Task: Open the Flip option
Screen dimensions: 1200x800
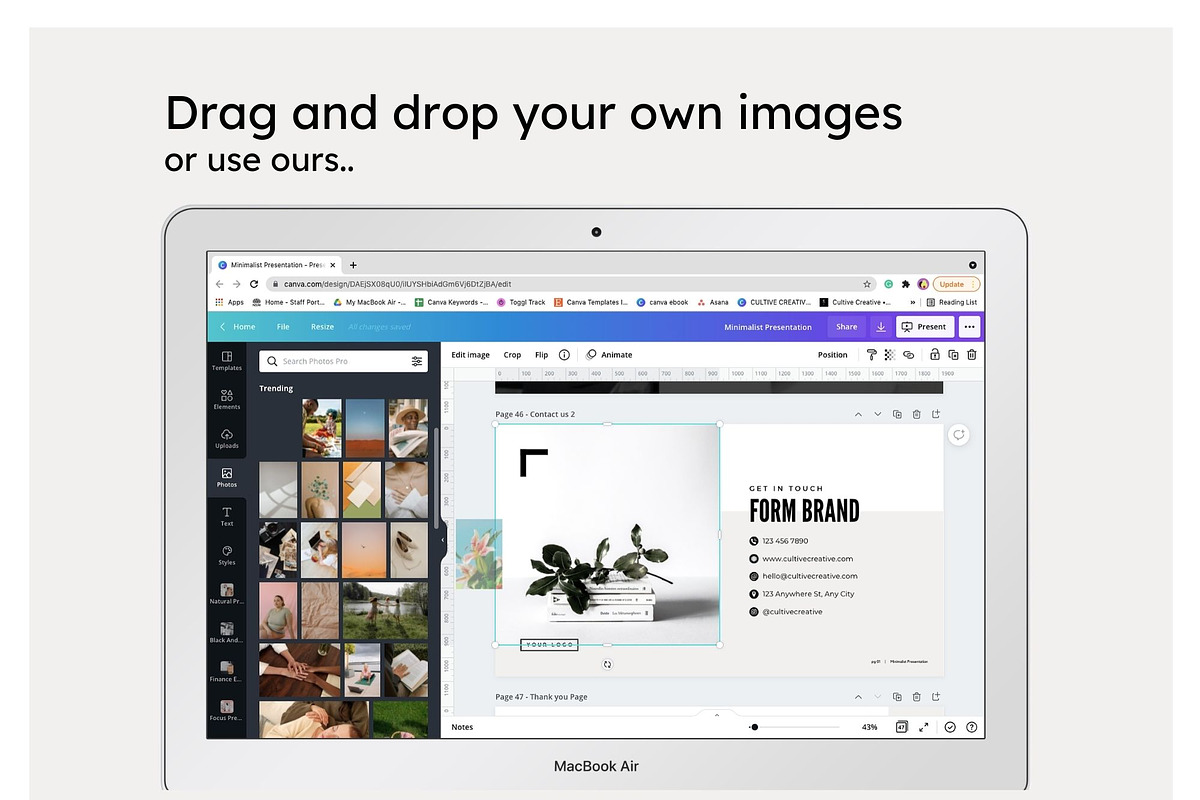Action: [x=541, y=355]
